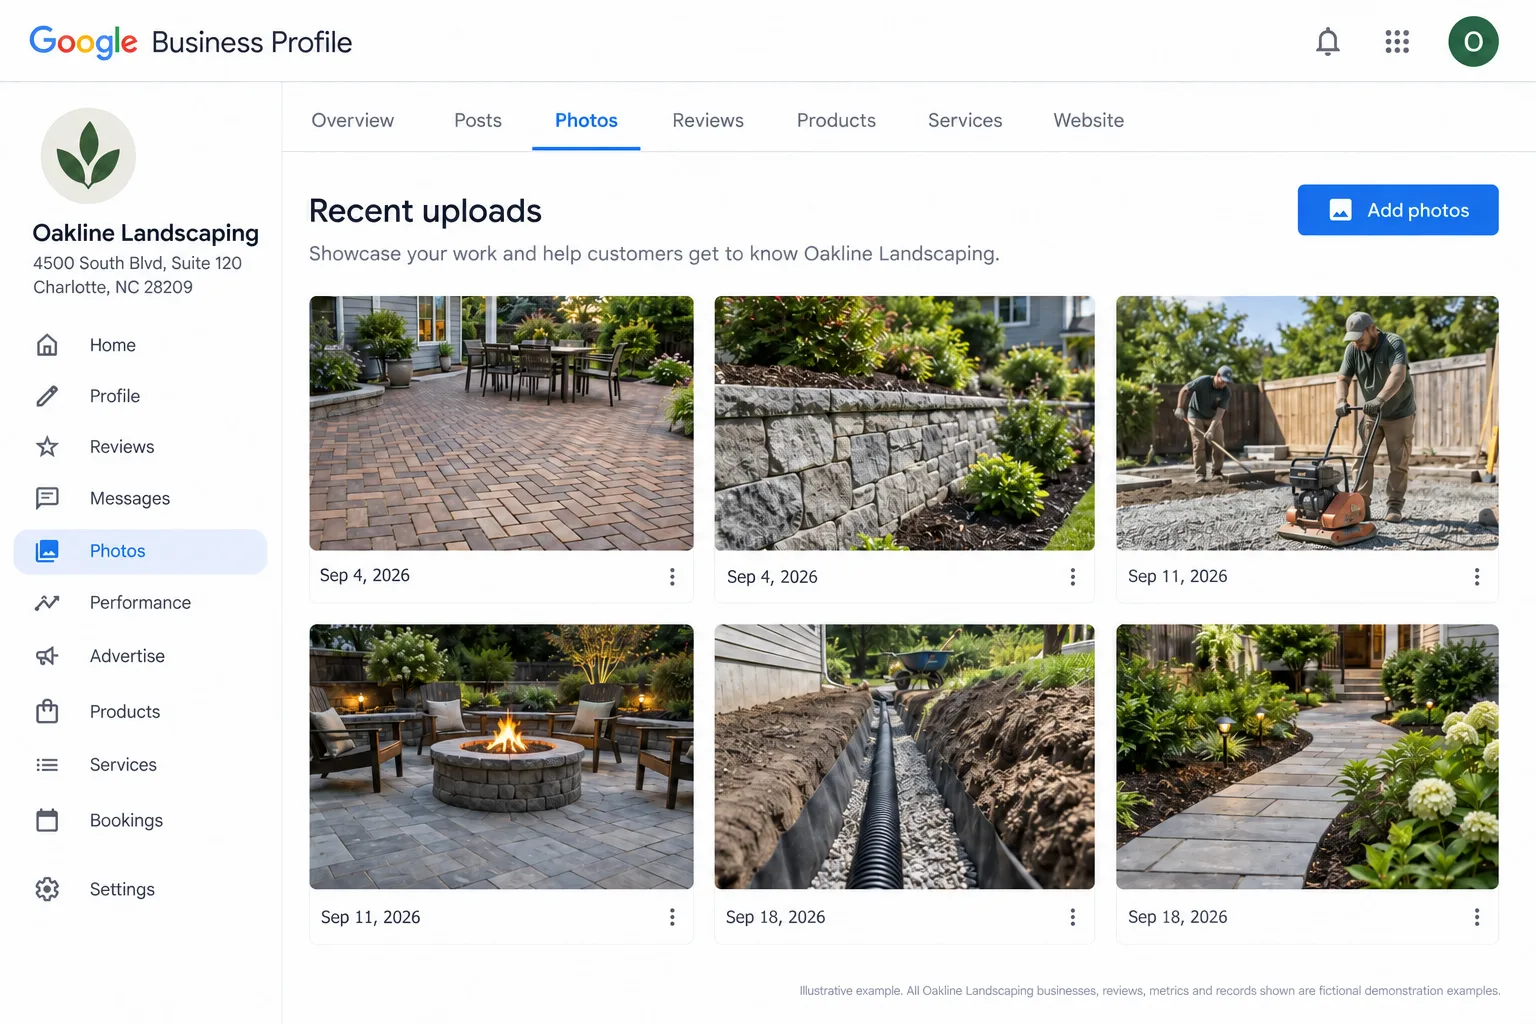Click the Home house icon in sidebar
Image resolution: width=1536 pixels, height=1024 pixels.
point(47,345)
